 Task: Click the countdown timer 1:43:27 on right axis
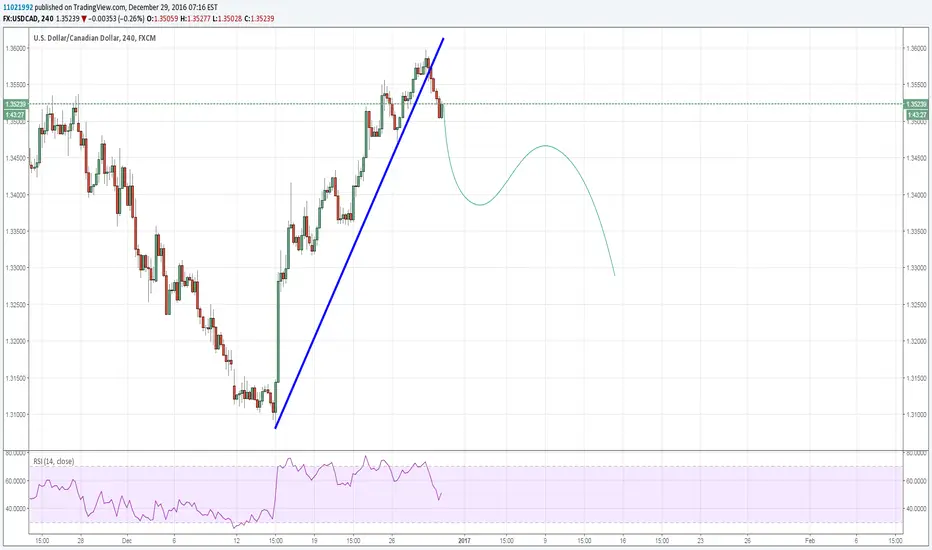[915, 114]
